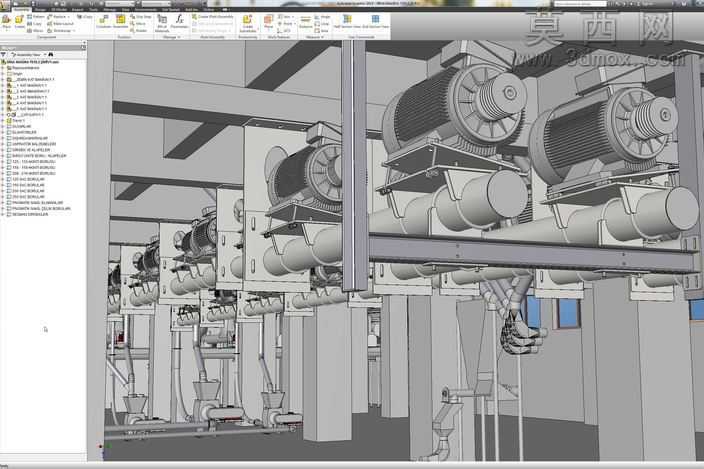The height and width of the screenshot is (469, 704).
Task: Select the Move component tool
Action: coord(138,23)
